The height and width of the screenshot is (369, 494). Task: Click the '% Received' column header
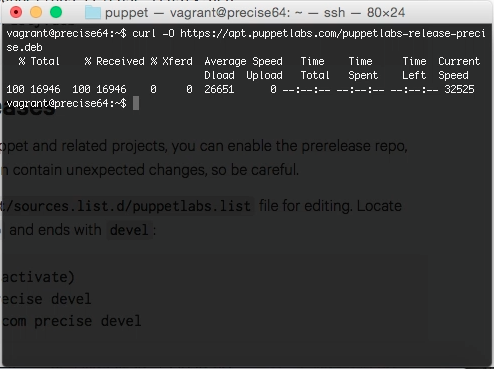click(x=114, y=61)
